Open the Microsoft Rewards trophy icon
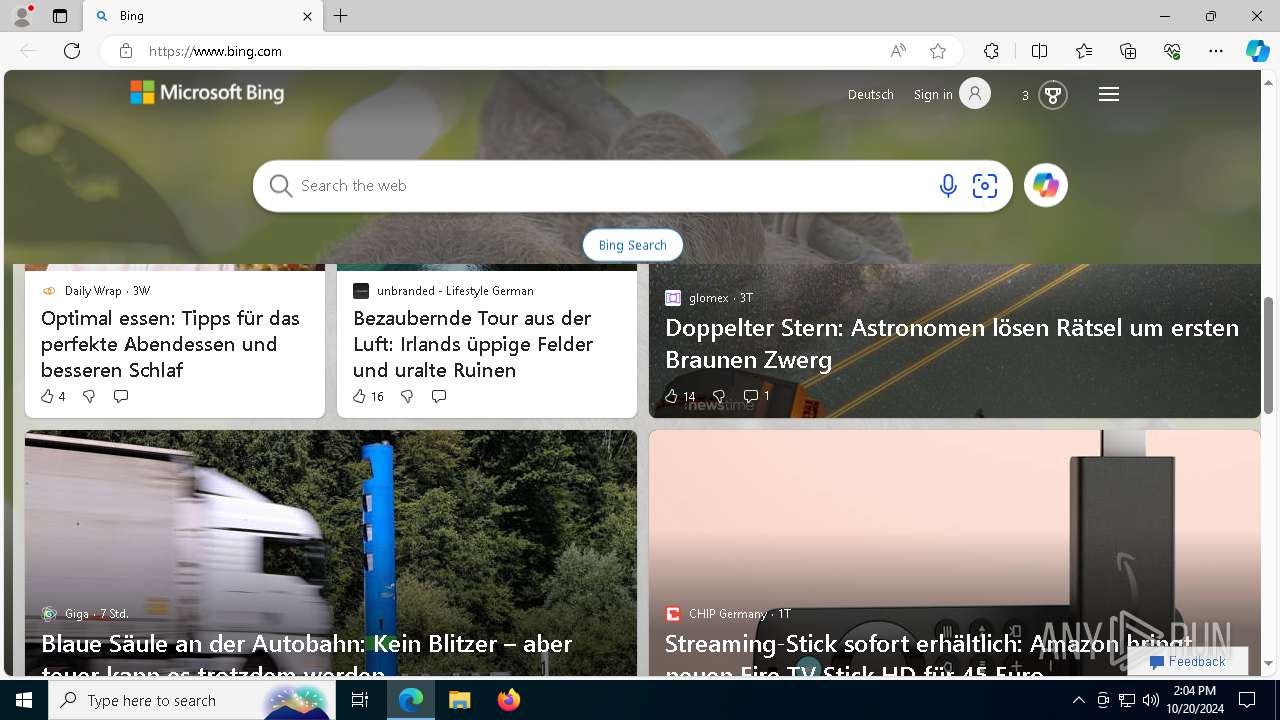 click(1052, 95)
